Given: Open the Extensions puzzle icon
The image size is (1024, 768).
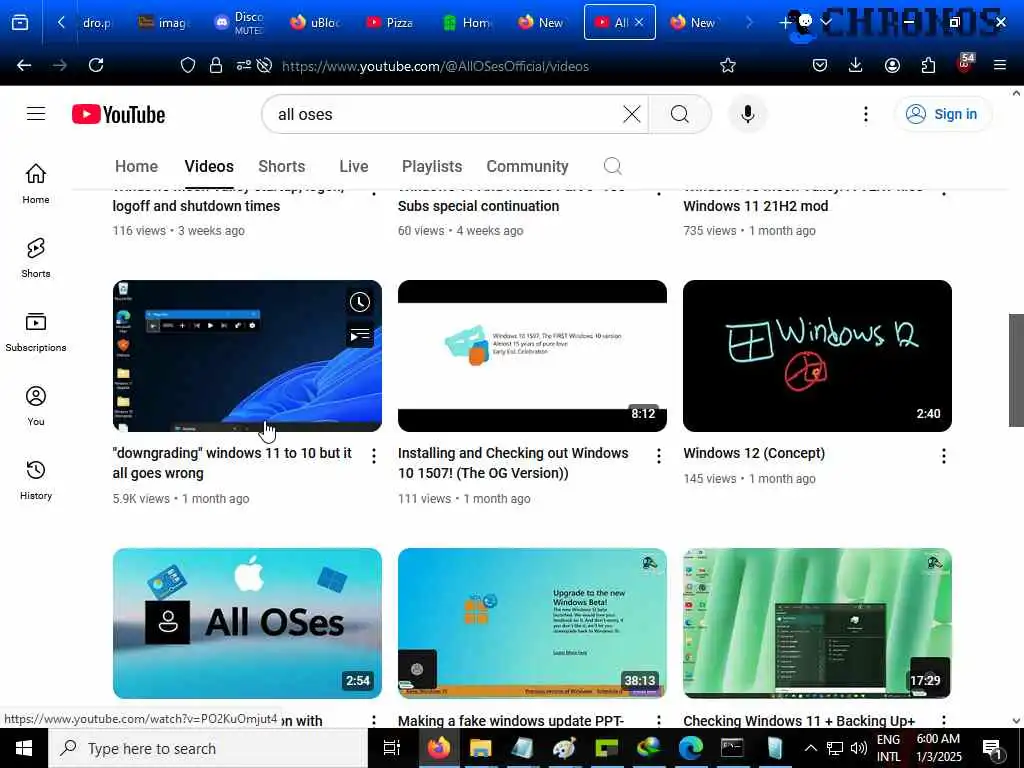Looking at the screenshot, I should [x=928, y=65].
